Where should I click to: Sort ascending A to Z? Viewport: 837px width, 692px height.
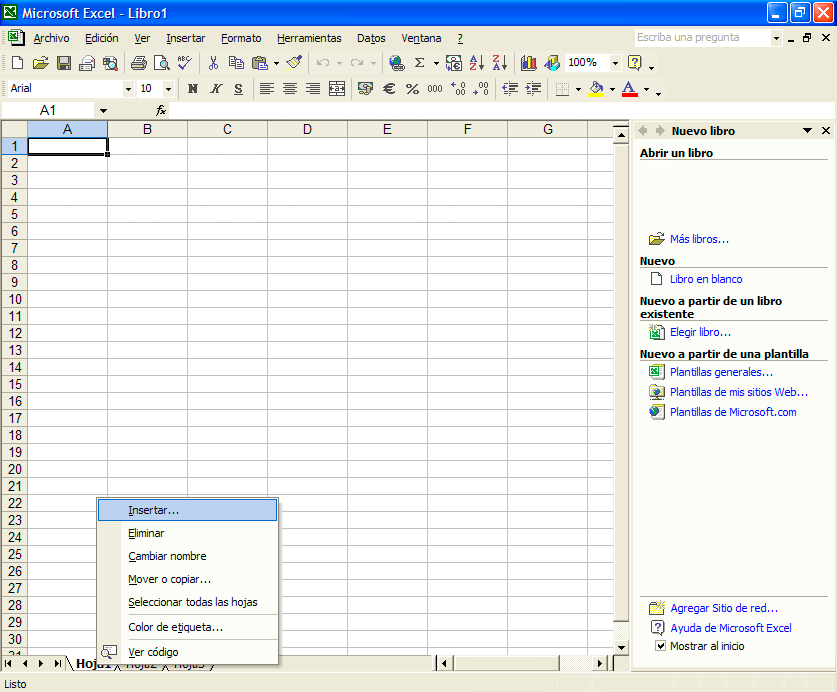(x=476, y=63)
